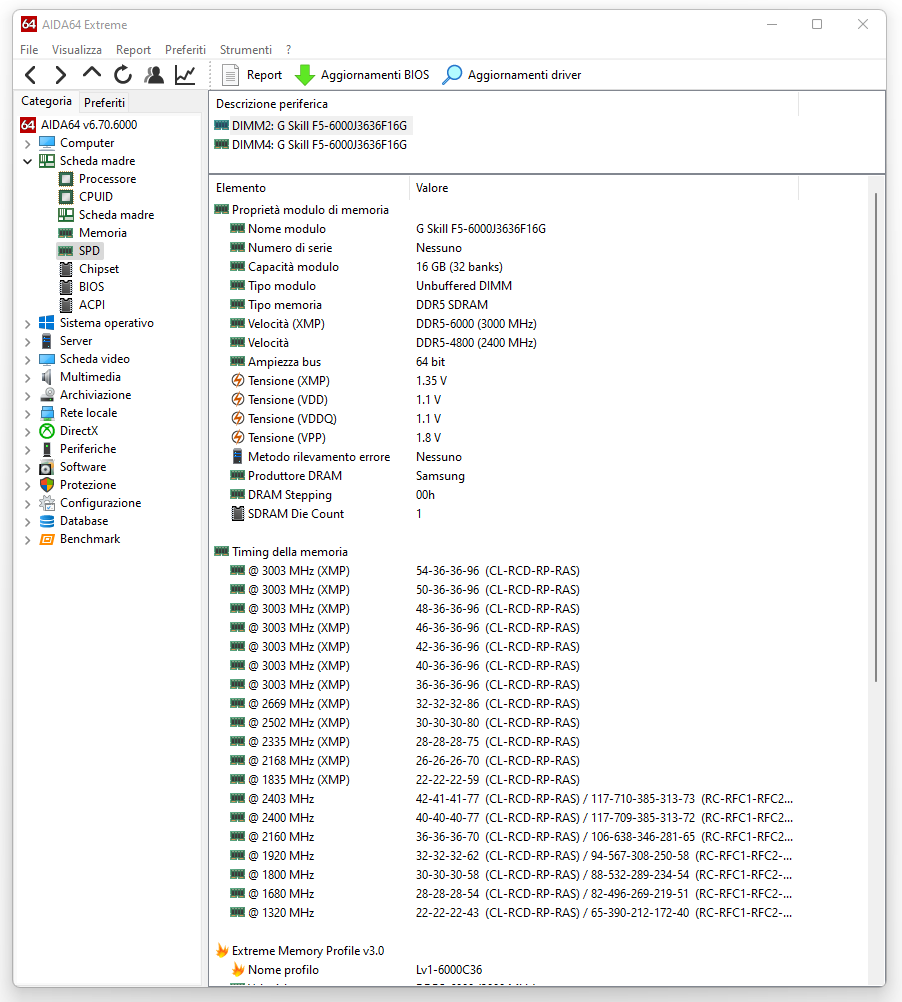902x1002 pixels.
Task: Click the Proprietà modulo di memoria heading
Action: tap(310, 210)
